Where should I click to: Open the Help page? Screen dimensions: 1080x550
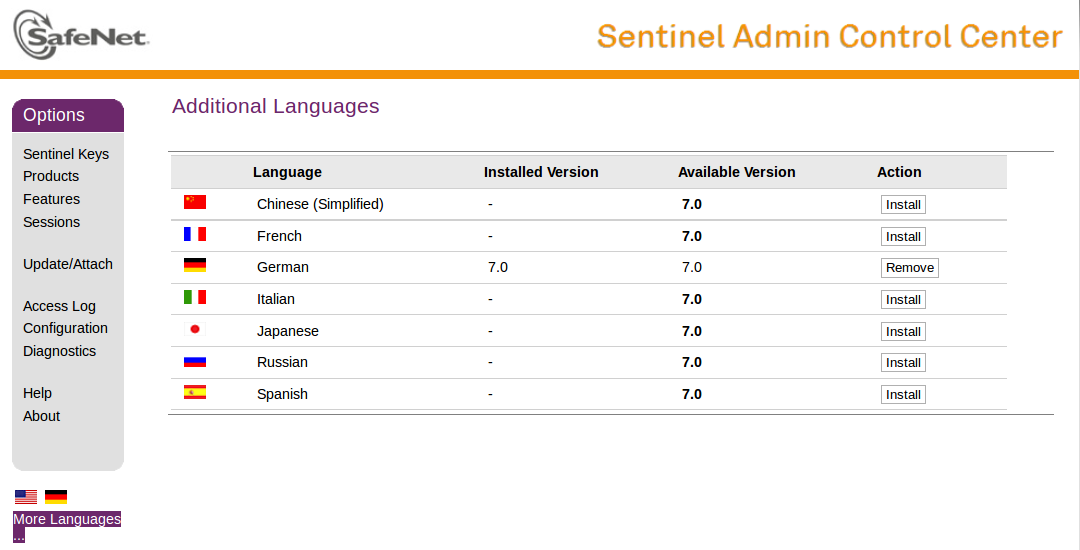click(37, 393)
